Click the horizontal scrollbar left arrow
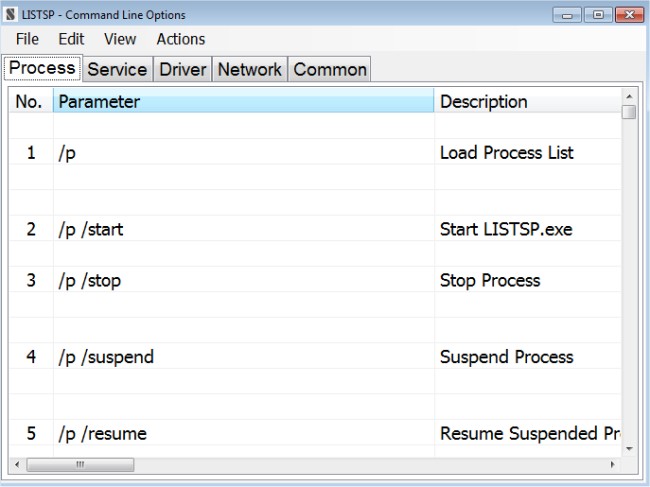This screenshot has width=650, height=487. (x=17, y=465)
